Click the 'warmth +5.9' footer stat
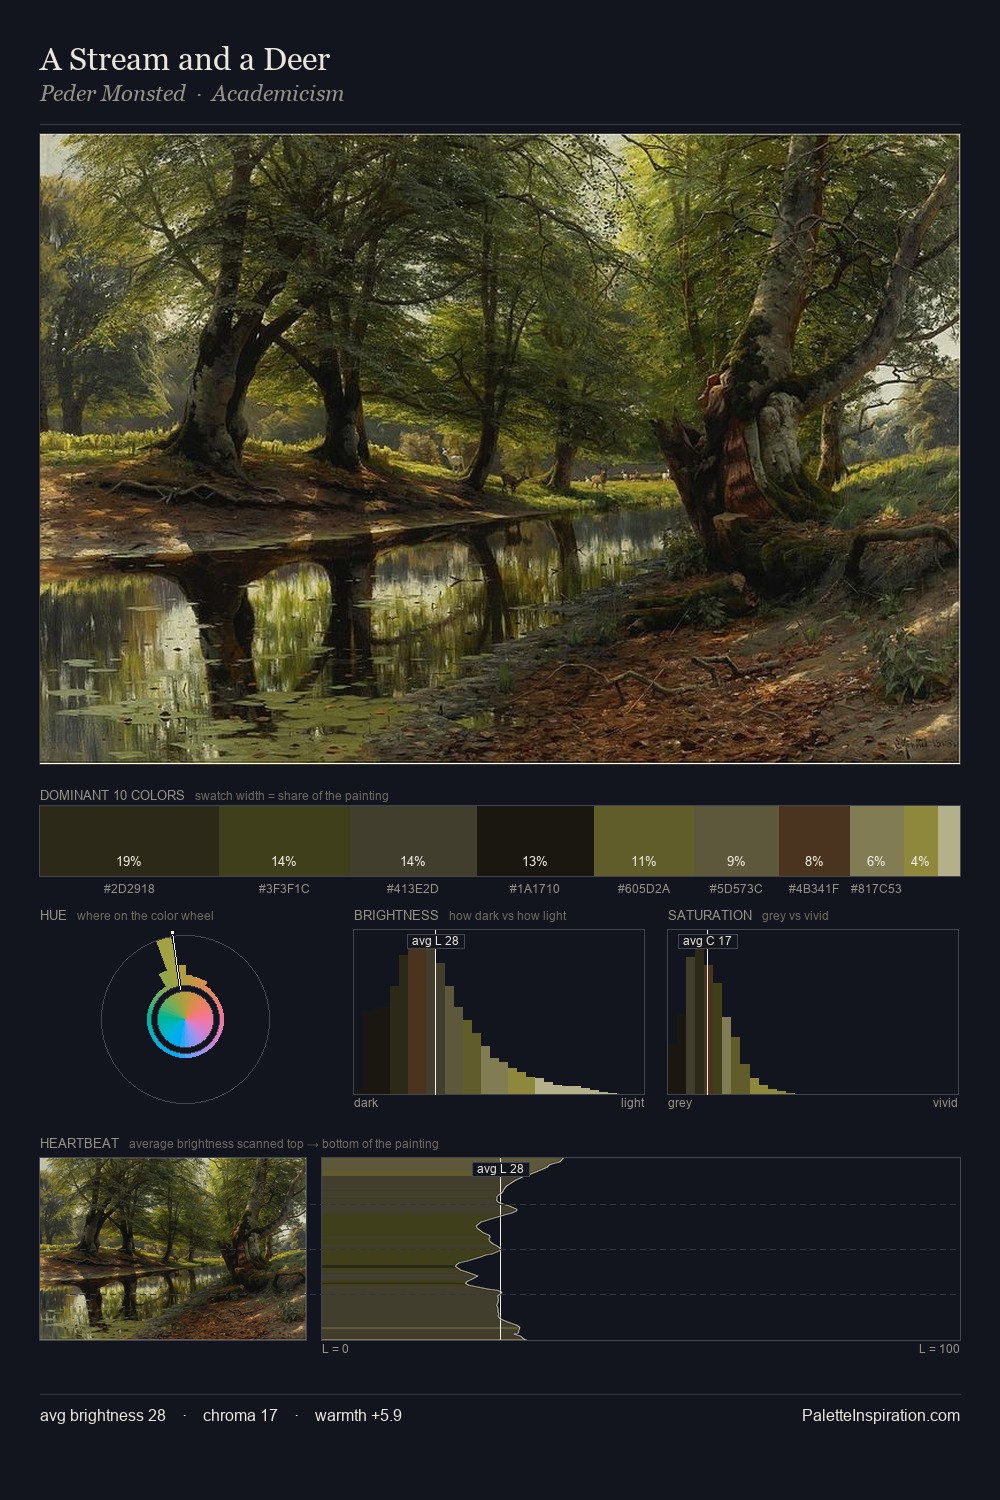 [x=358, y=1415]
